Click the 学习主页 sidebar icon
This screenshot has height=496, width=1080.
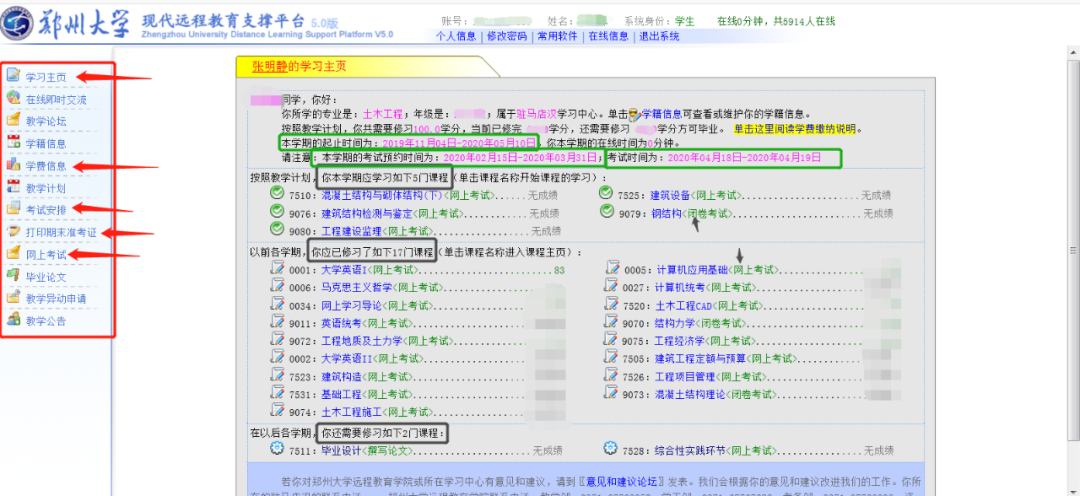[x=13, y=76]
